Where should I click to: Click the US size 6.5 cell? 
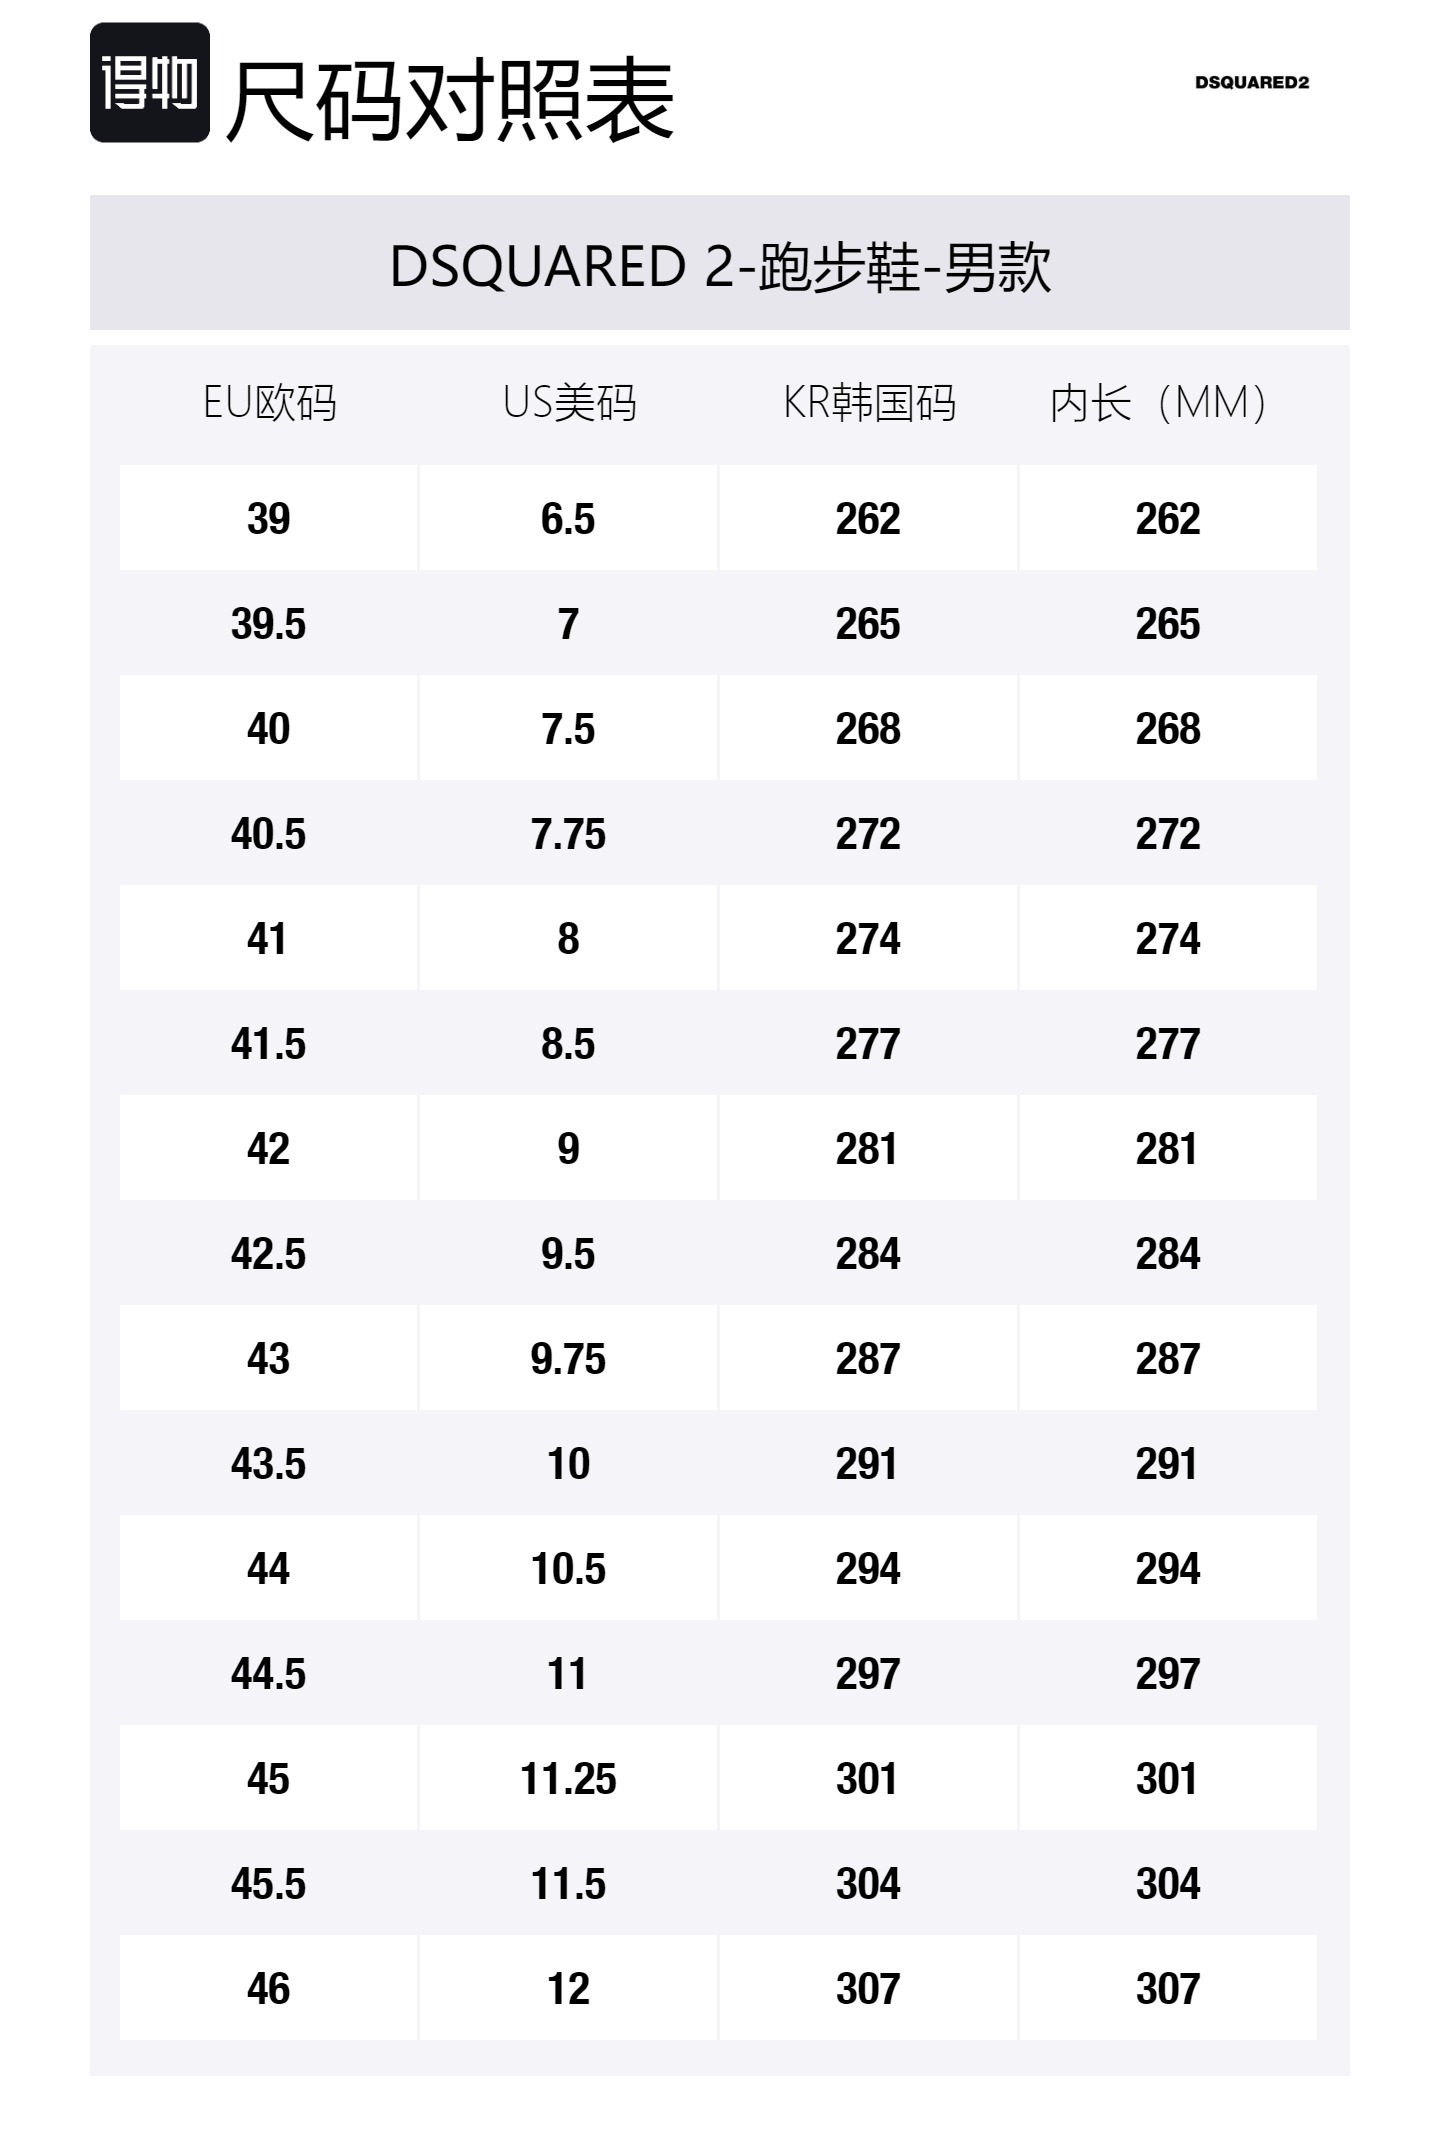click(x=568, y=519)
